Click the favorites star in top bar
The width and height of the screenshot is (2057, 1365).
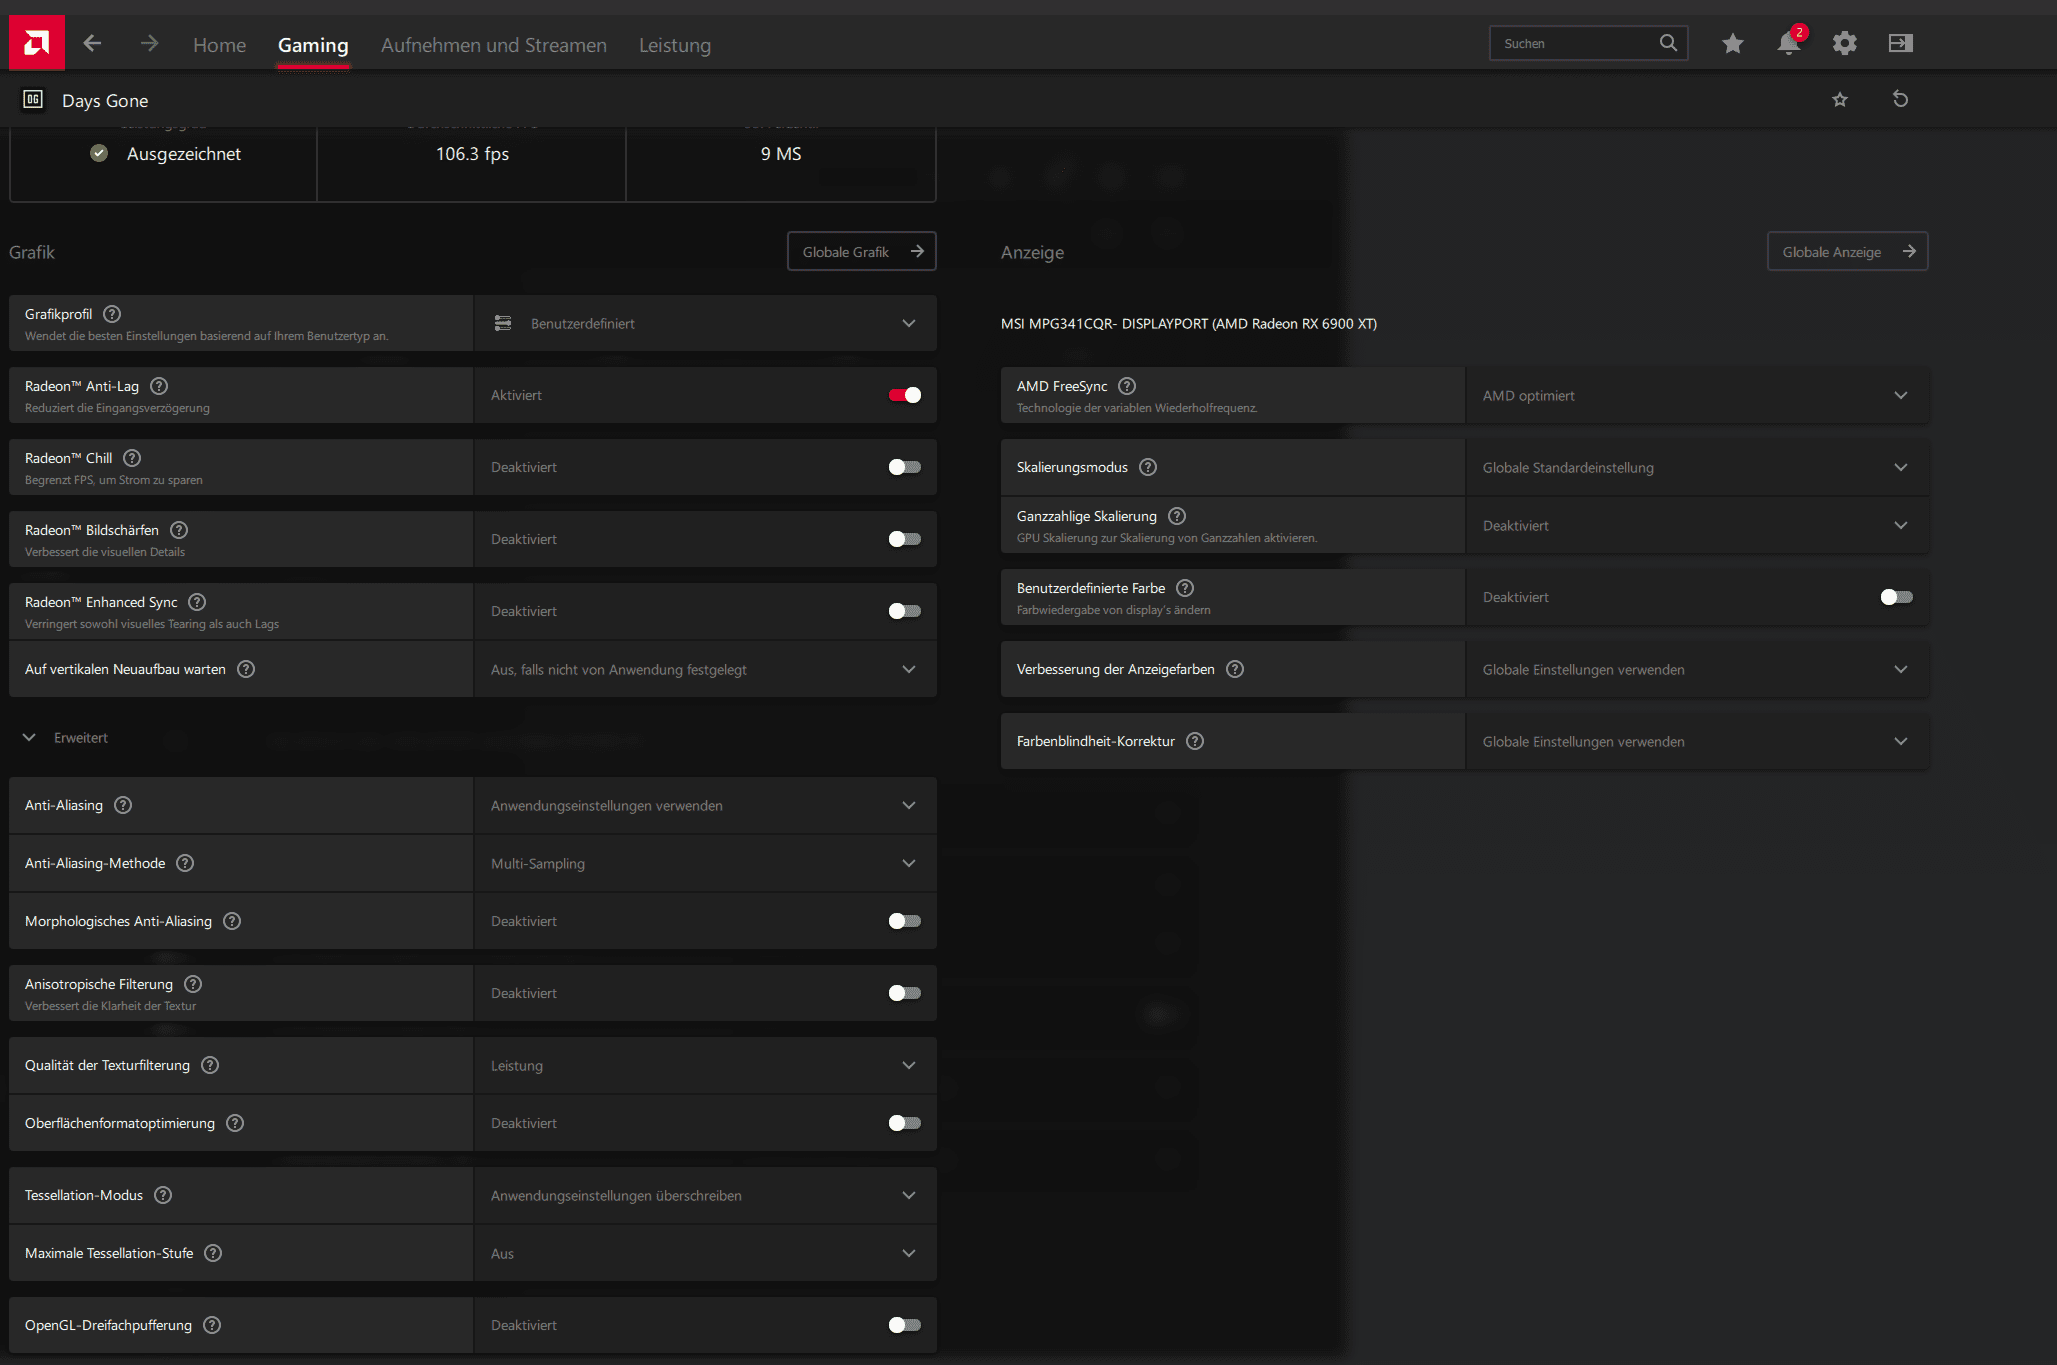click(1733, 43)
